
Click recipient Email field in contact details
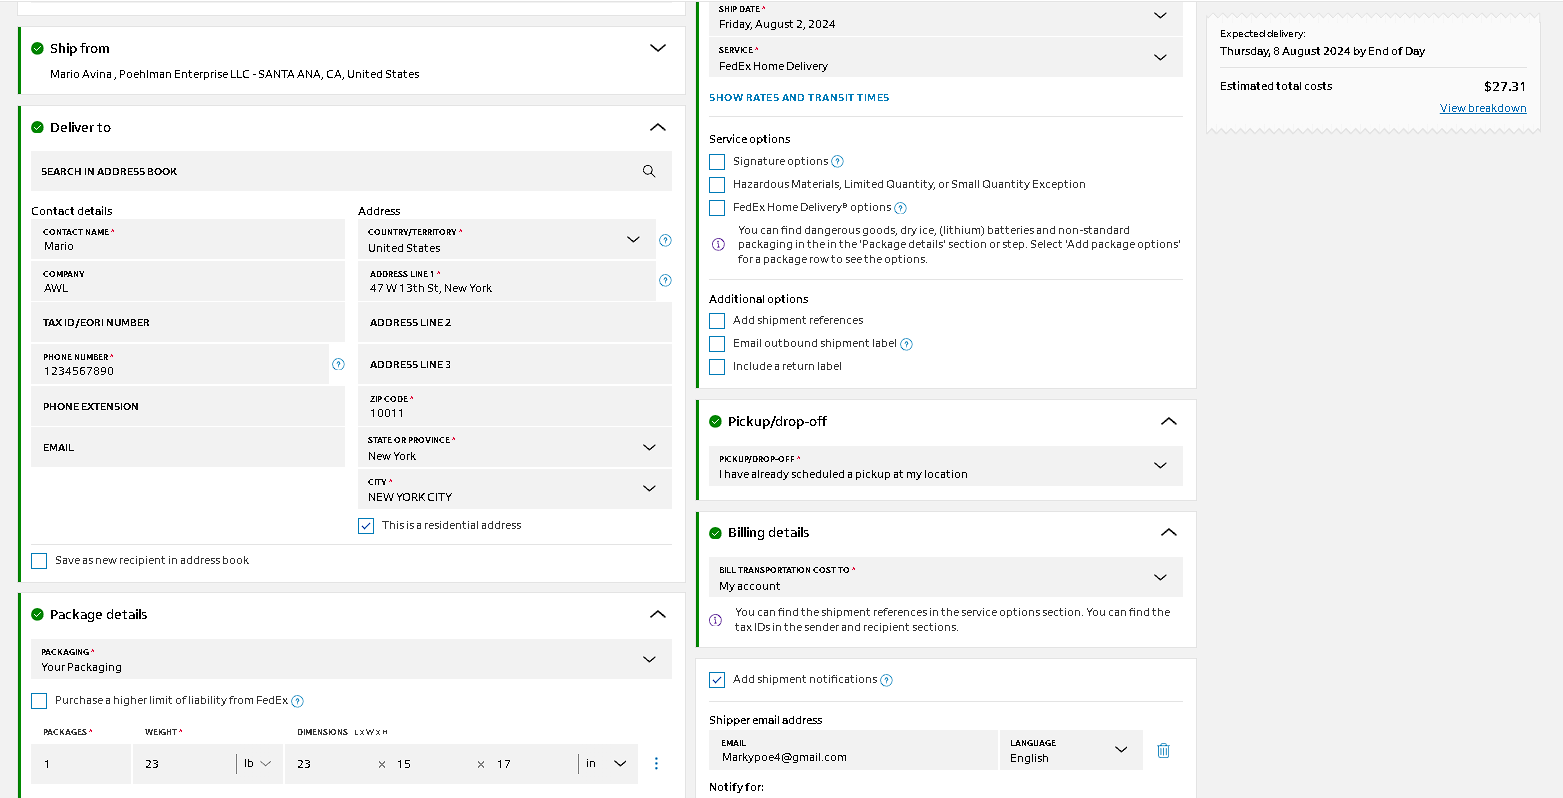[x=188, y=447]
